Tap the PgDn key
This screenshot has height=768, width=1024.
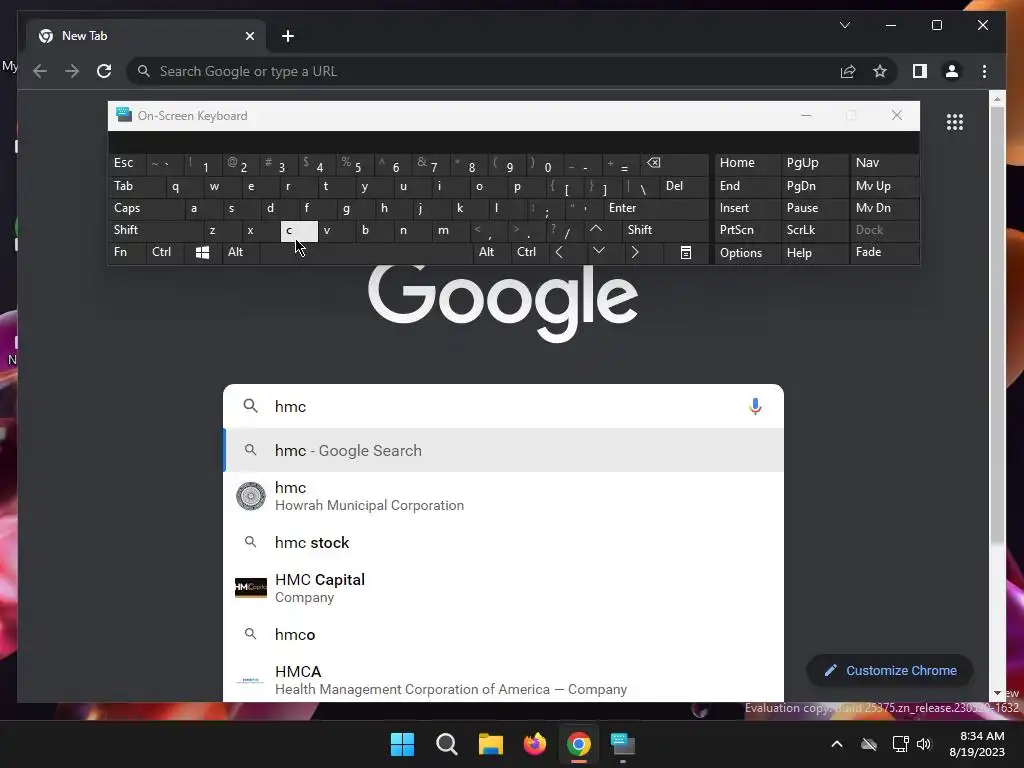point(814,186)
